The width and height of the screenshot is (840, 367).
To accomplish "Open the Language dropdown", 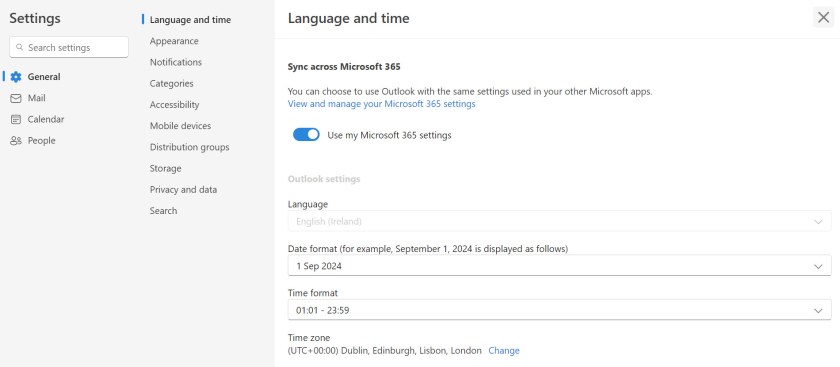I will (559, 221).
